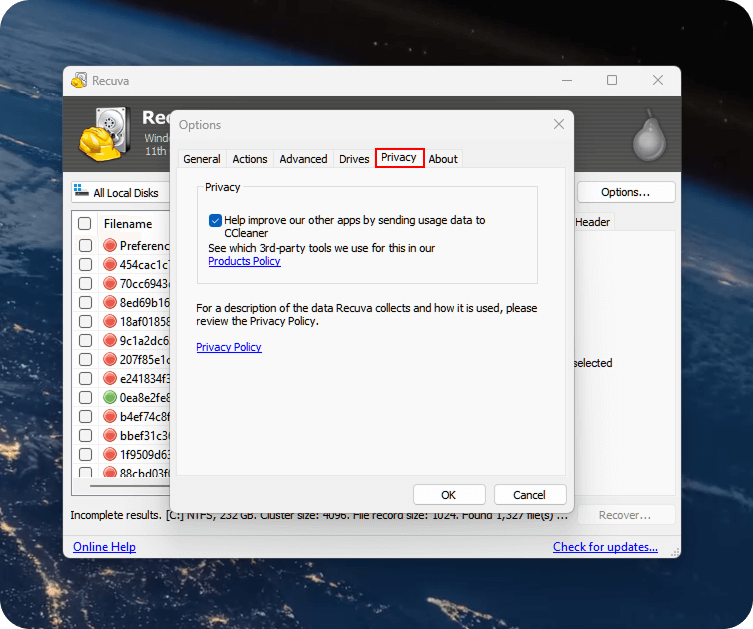
Task: Check the box for 207f85e1 file row
Action: [85, 359]
